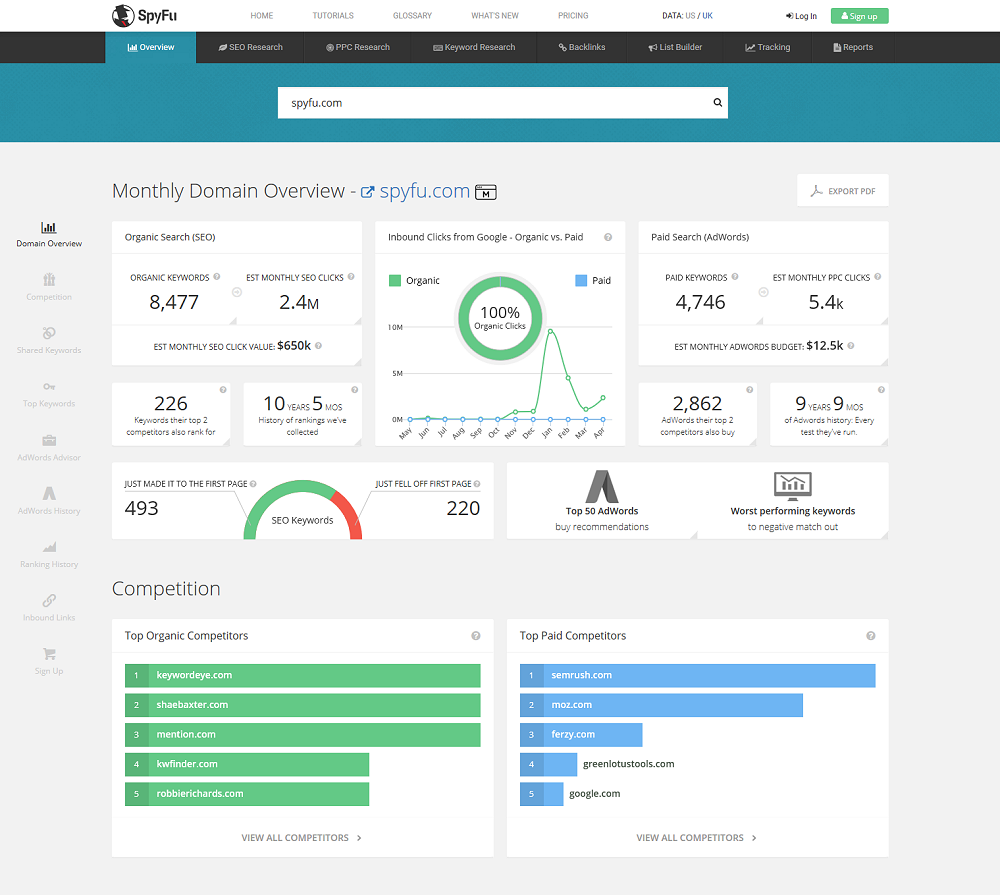Click the Export PDF button
Screen dimensions: 1000x895
pos(842,191)
